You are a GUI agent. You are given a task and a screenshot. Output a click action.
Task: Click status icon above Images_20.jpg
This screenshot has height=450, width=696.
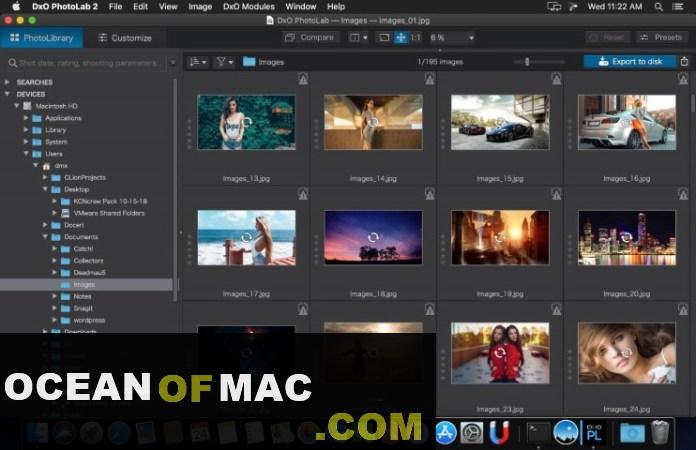pyautogui.click(x=683, y=193)
